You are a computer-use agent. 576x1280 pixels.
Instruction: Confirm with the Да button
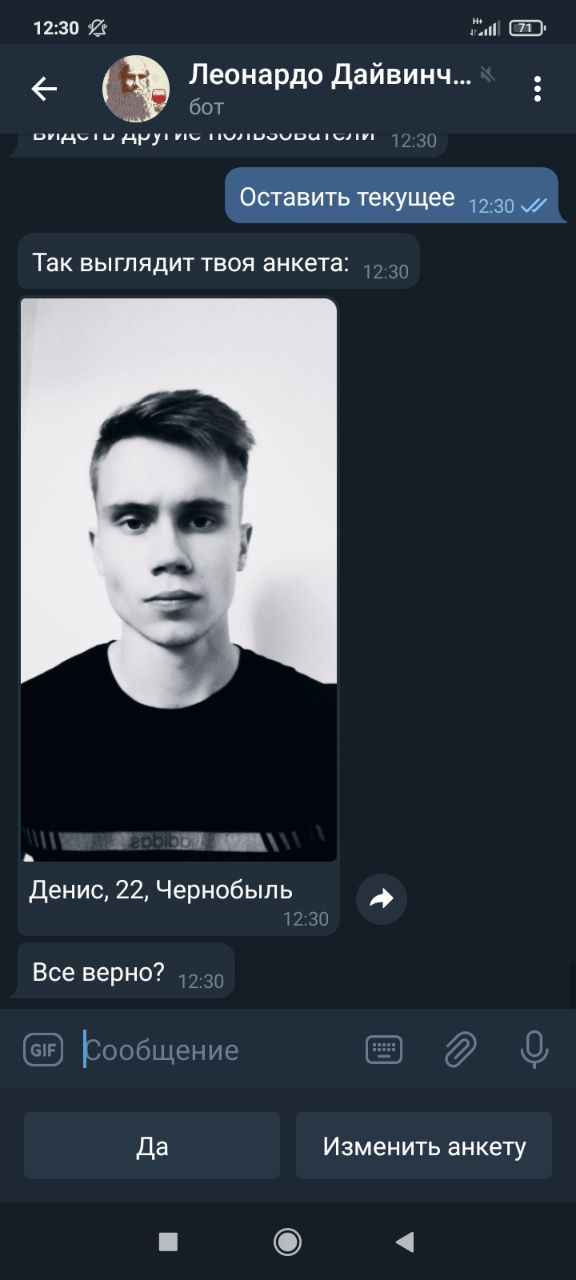pyautogui.click(x=152, y=1146)
